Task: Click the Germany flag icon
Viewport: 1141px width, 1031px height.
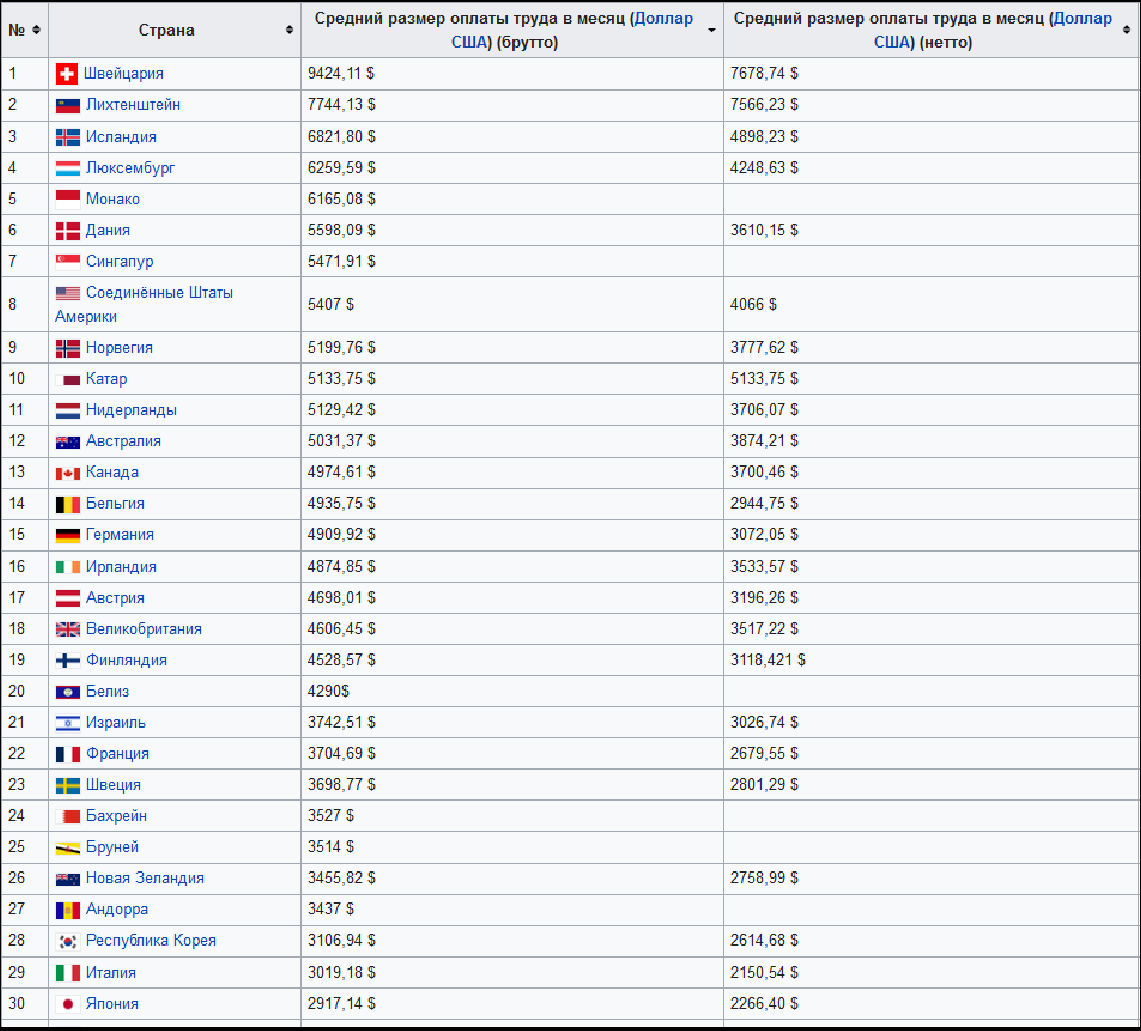Action: [67, 535]
